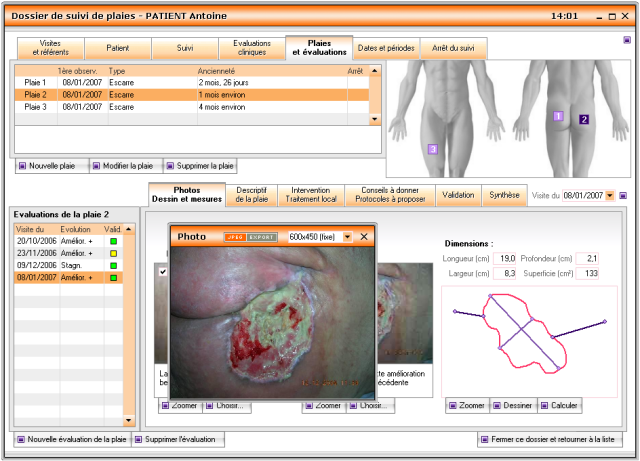Open the Dates et périodes tab
640x461 pixels.
[x=386, y=48]
